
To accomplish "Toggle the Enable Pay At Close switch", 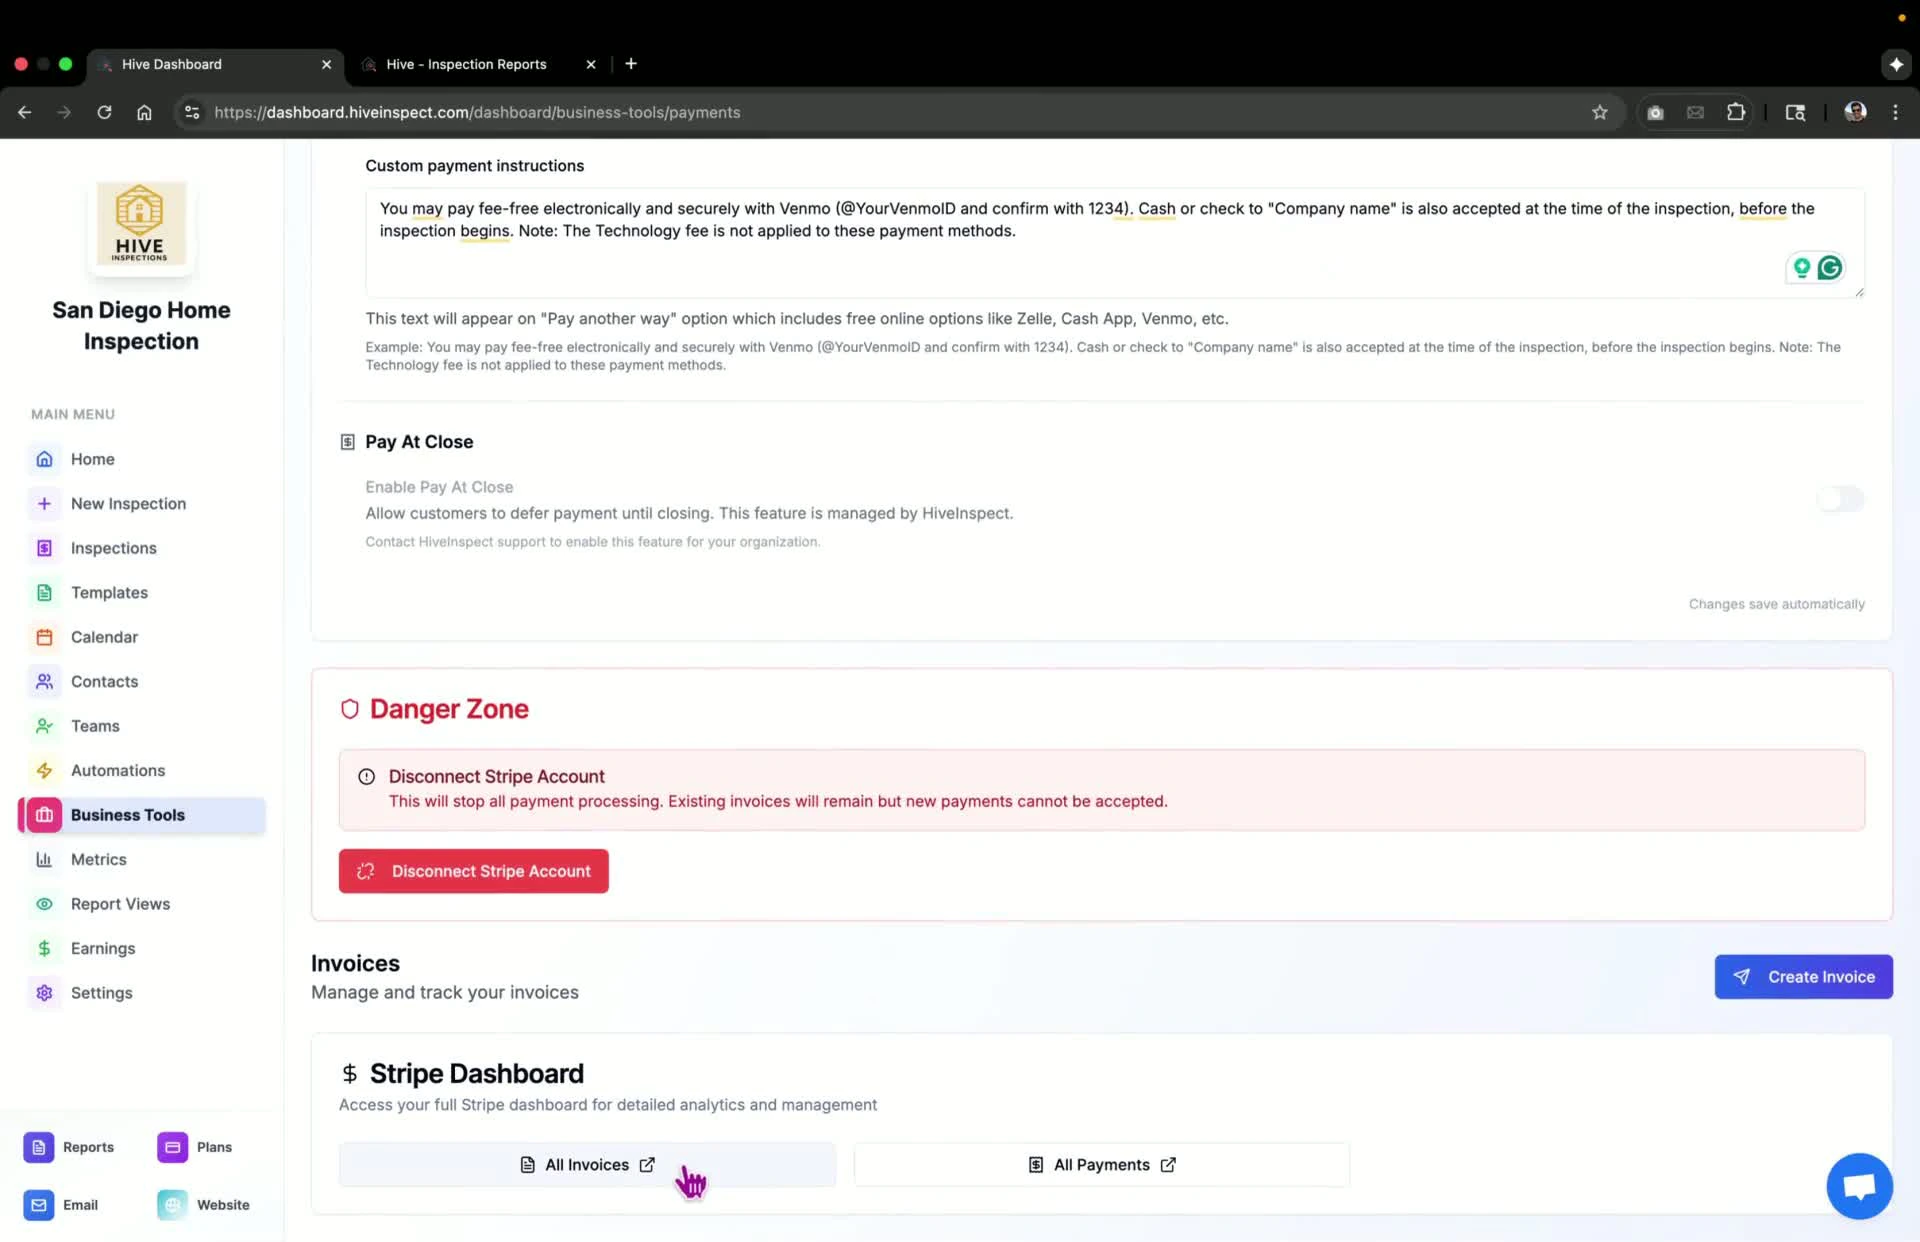I will click(x=1840, y=499).
